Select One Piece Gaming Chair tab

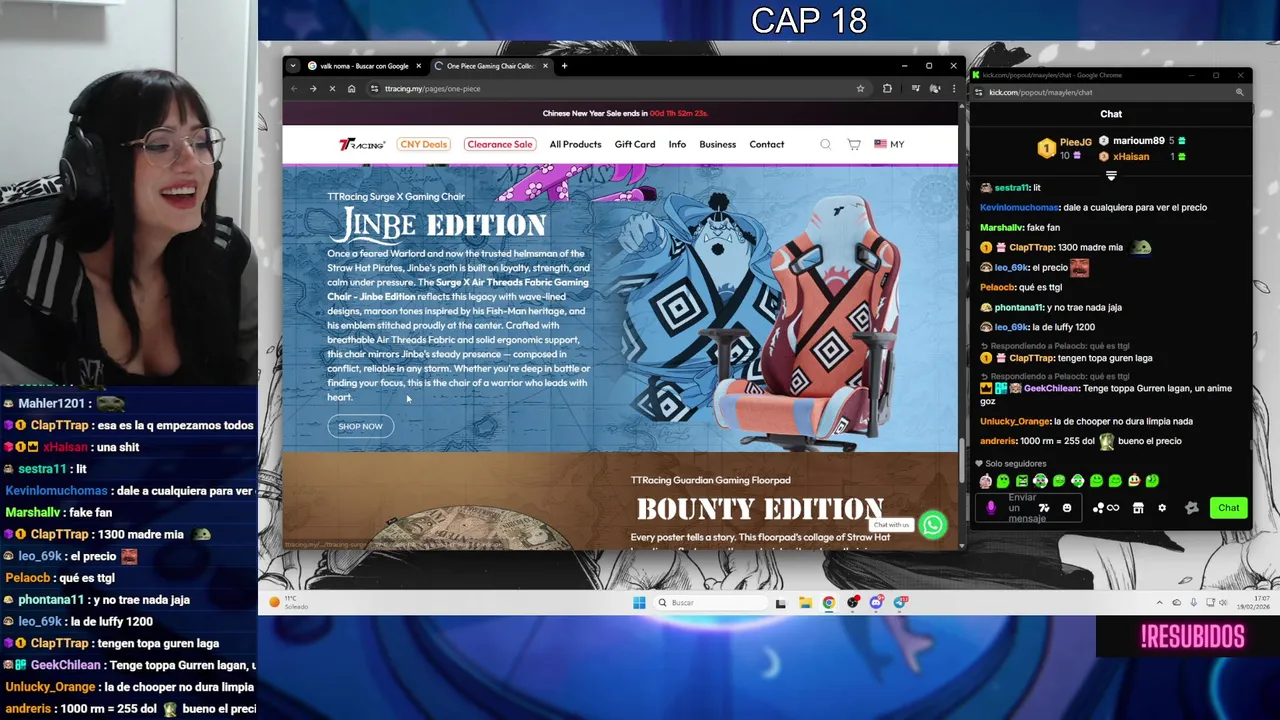click(490, 66)
